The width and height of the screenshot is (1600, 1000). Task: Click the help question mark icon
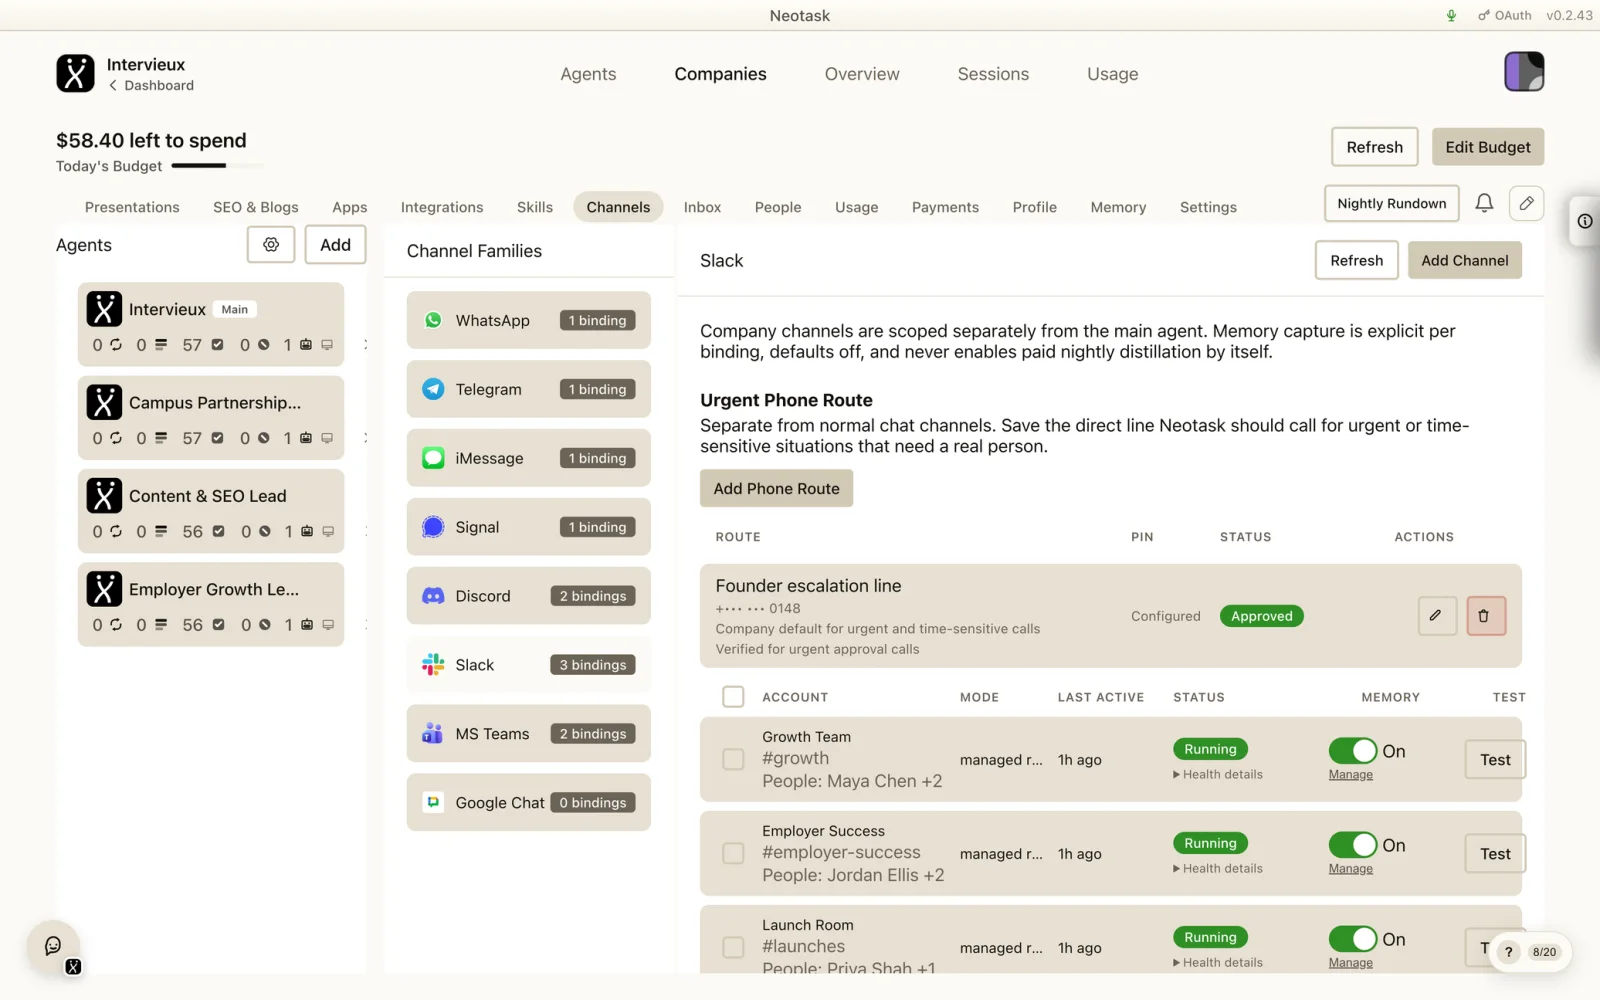[1508, 952]
